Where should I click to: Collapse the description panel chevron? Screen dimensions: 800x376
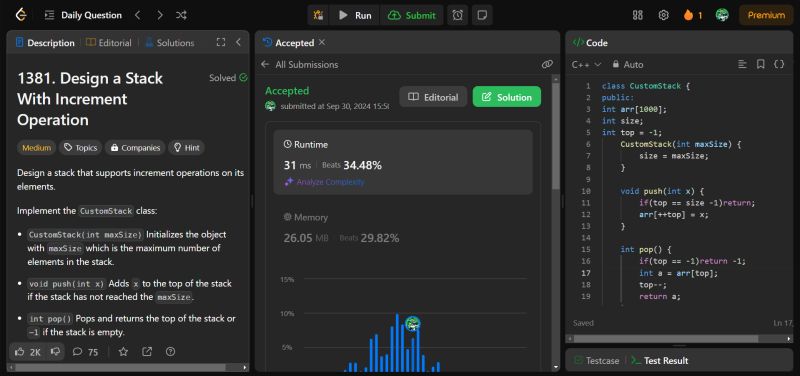[x=238, y=42]
